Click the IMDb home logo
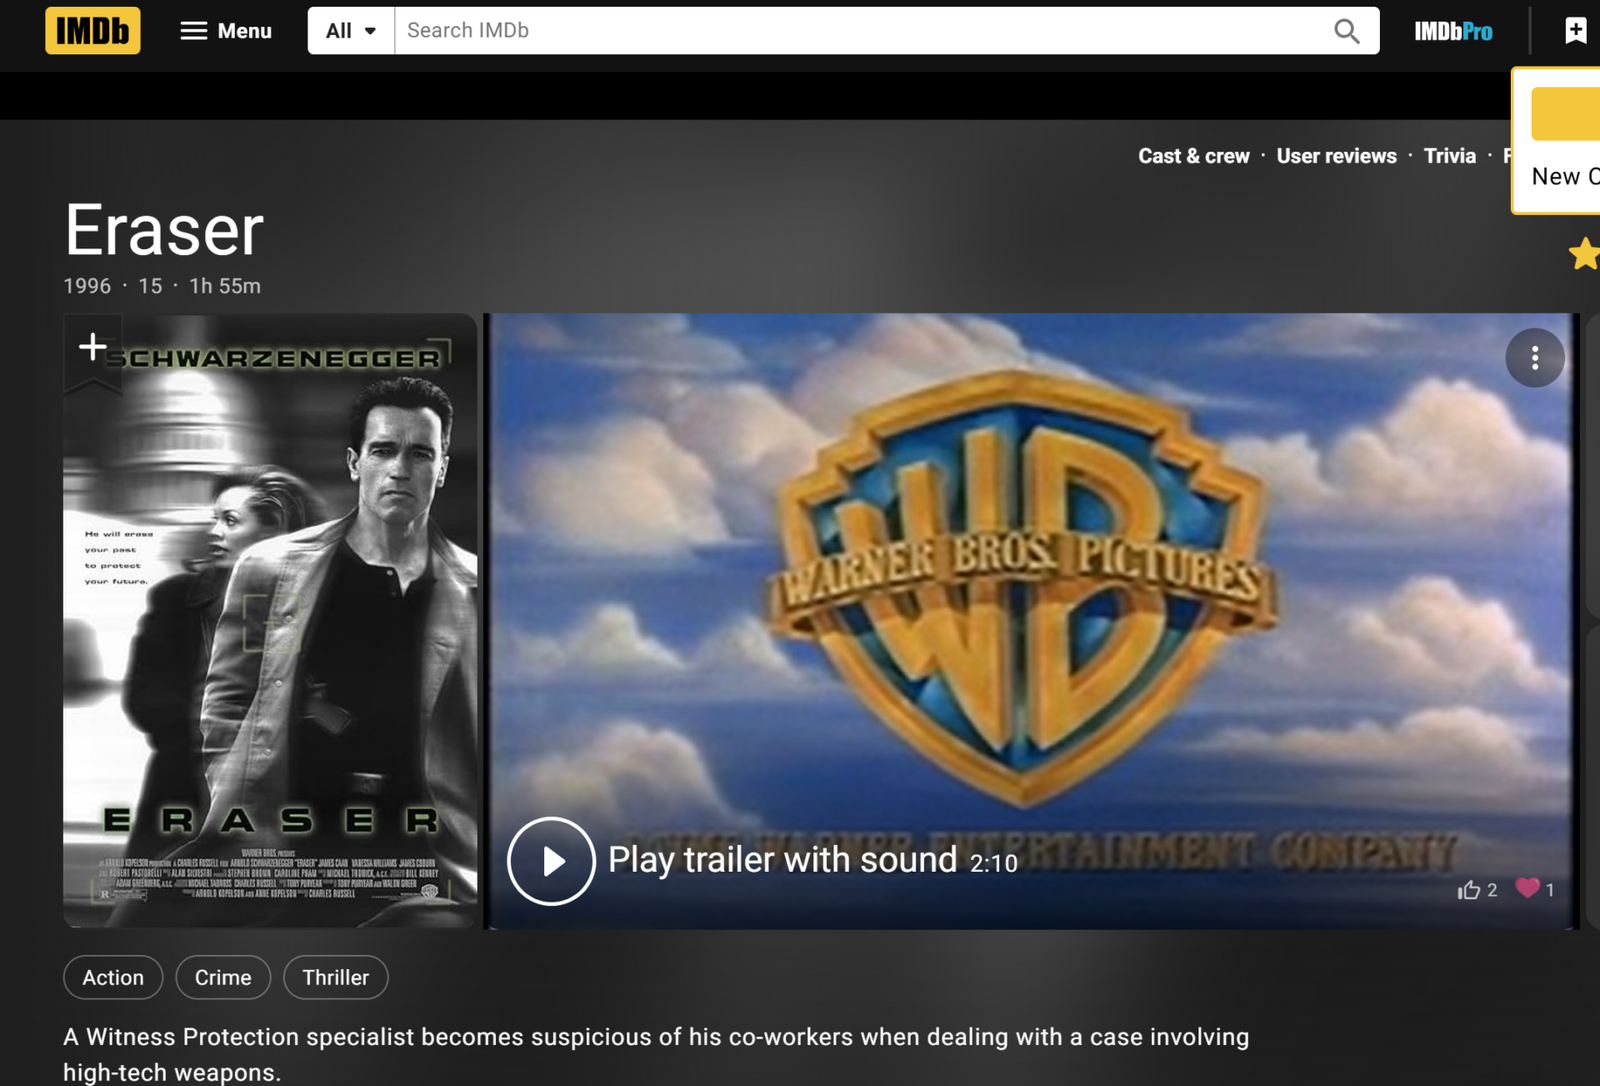1600x1086 pixels. coord(92,31)
